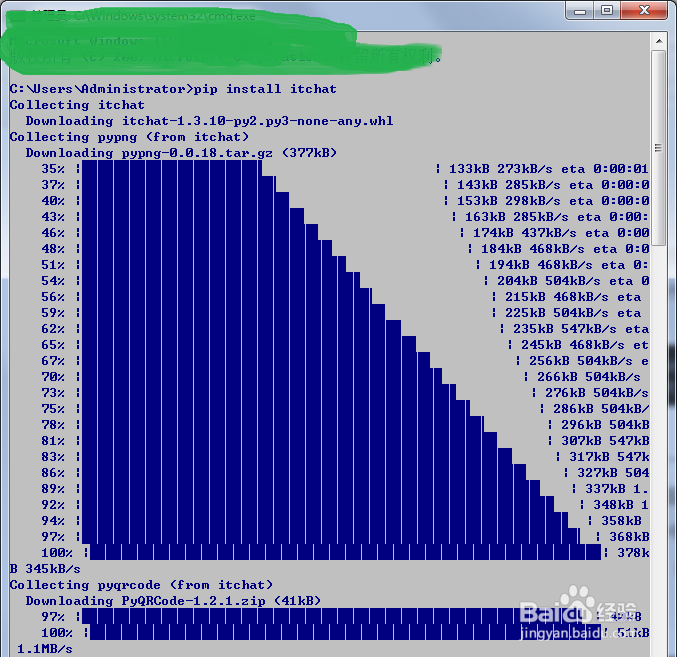The width and height of the screenshot is (677, 657).
Task: Click the '163kB 285kB/s' download status
Action: [516, 217]
